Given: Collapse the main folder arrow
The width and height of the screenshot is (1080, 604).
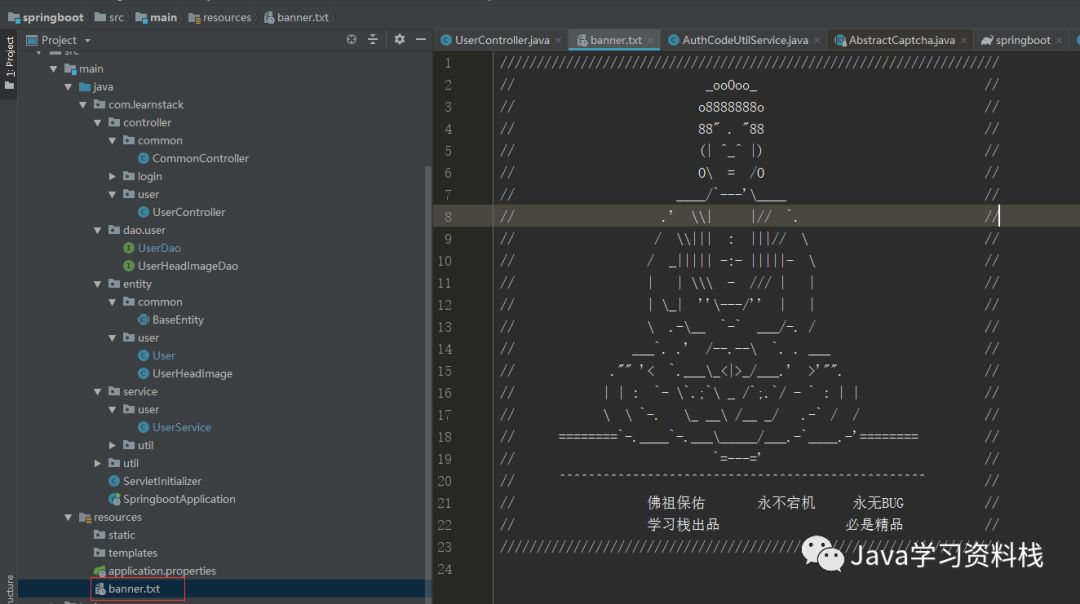Looking at the screenshot, I should (54, 69).
